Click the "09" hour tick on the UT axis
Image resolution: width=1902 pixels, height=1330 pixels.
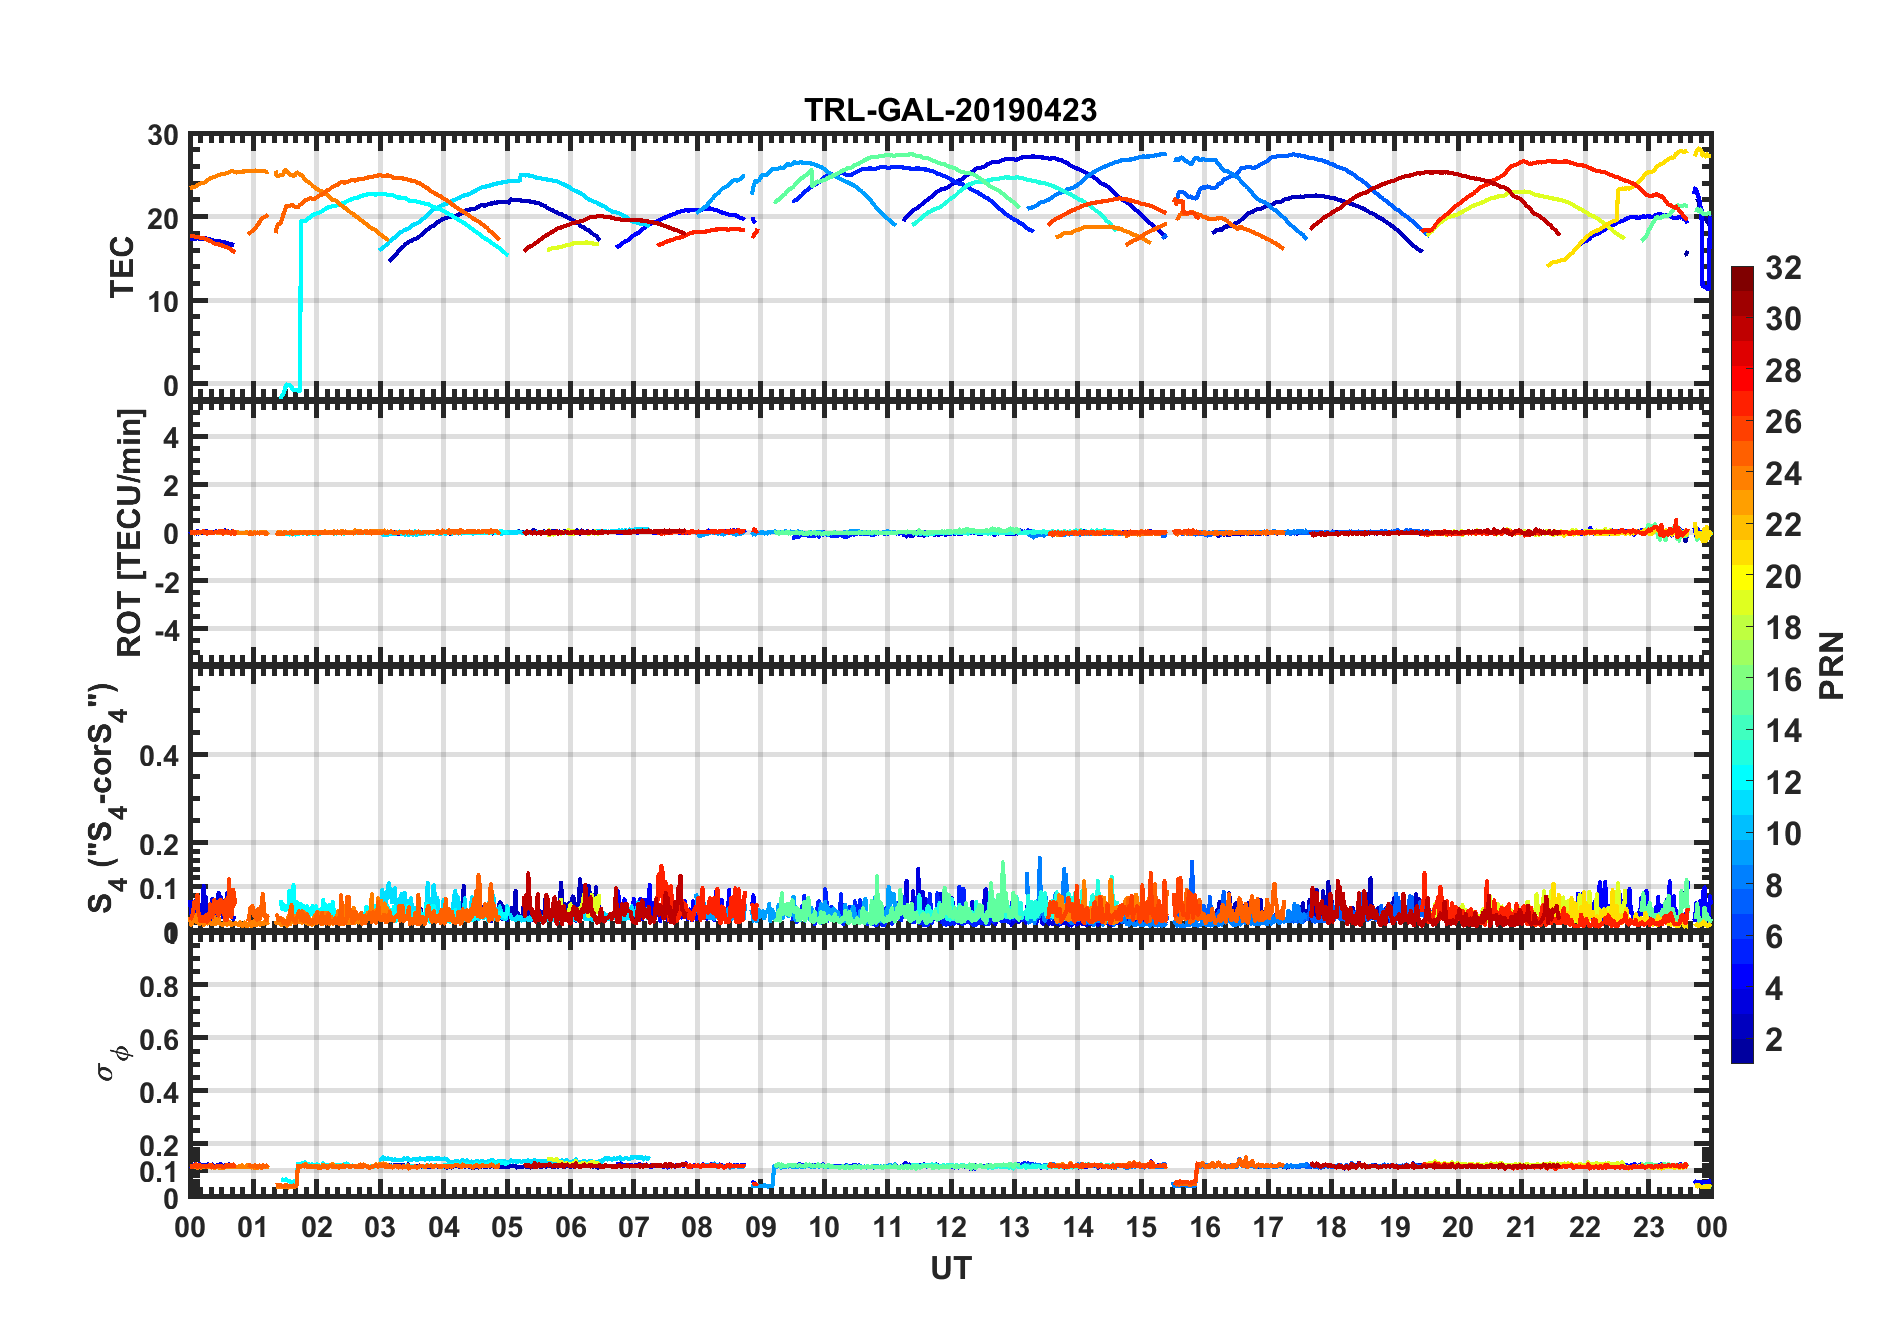click(760, 1227)
